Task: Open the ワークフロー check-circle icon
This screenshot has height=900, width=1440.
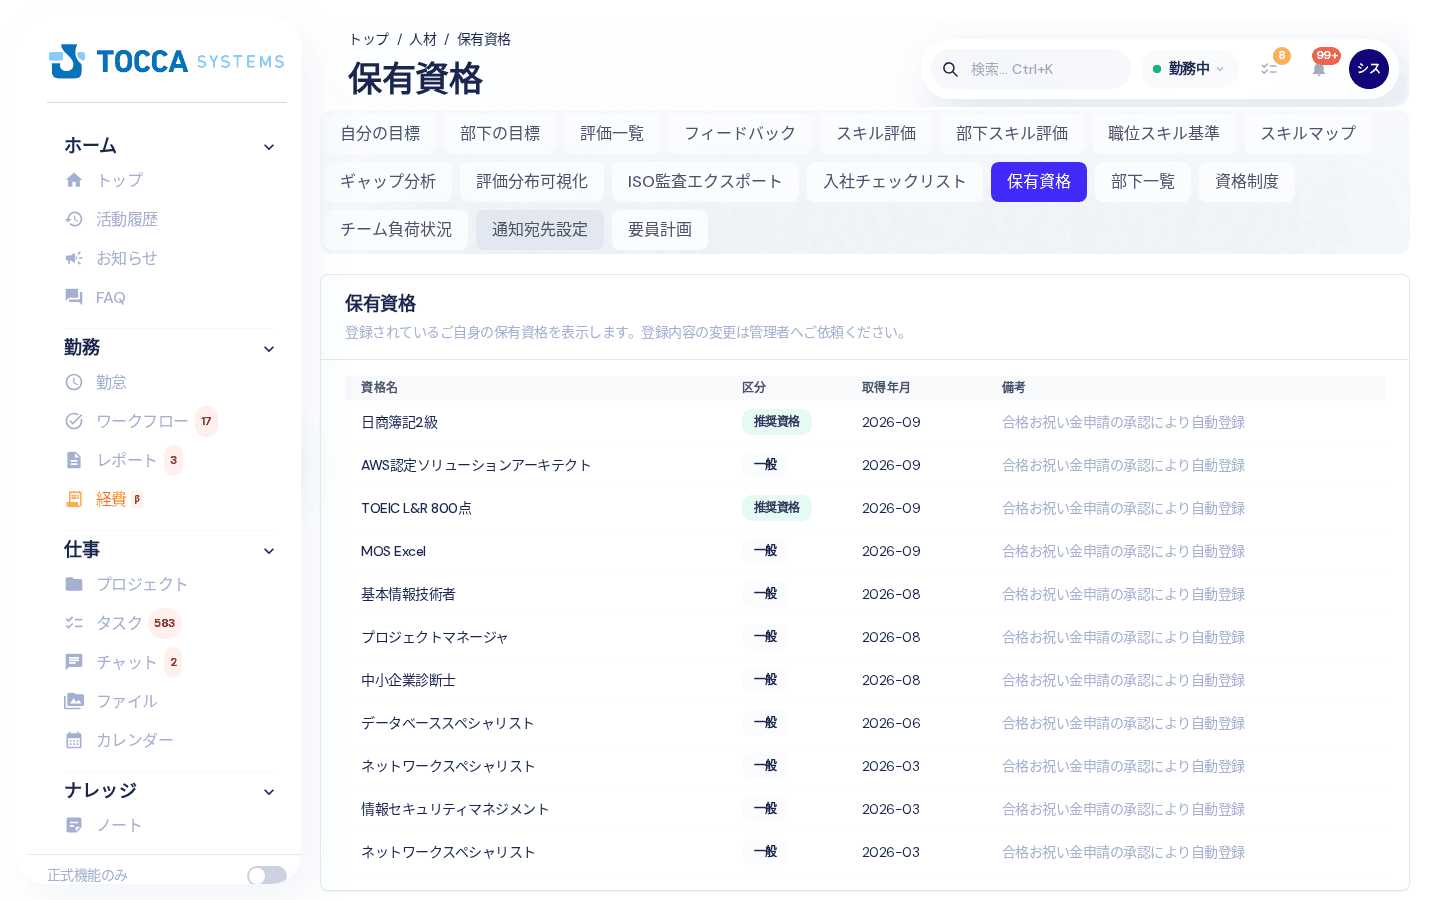Action: pyautogui.click(x=74, y=421)
